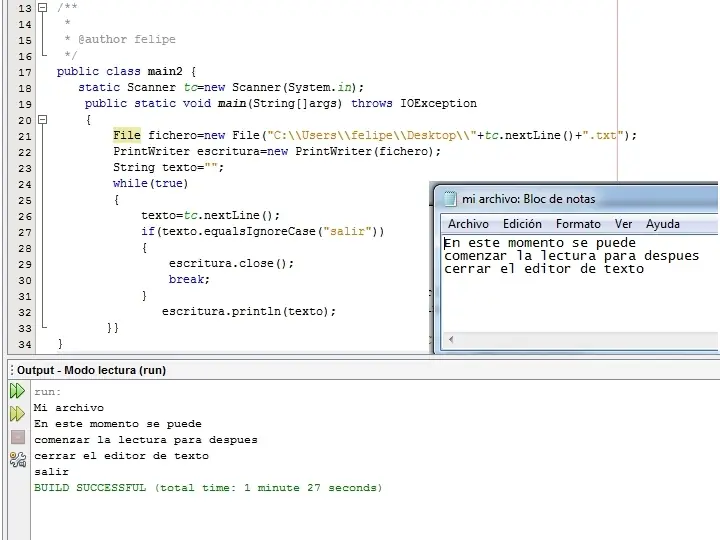720x540 pixels.
Task: Collapse the Javadoc comment fold at line 13
Action: pos(42,7)
